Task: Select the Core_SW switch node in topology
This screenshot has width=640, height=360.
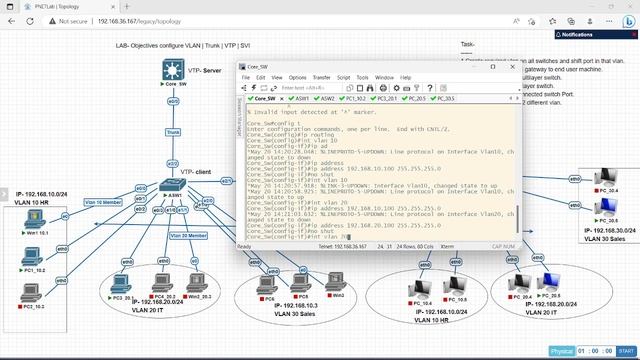Action: click(173, 69)
